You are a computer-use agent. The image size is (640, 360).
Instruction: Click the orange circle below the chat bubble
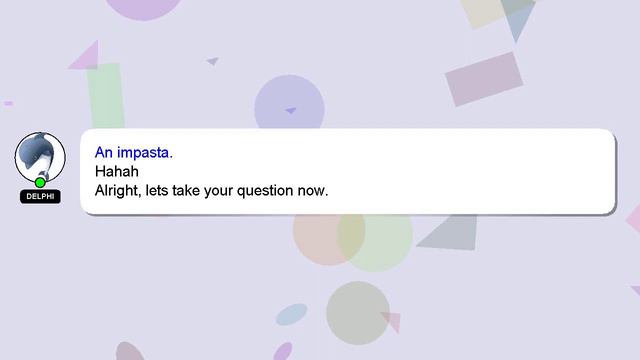(x=329, y=239)
